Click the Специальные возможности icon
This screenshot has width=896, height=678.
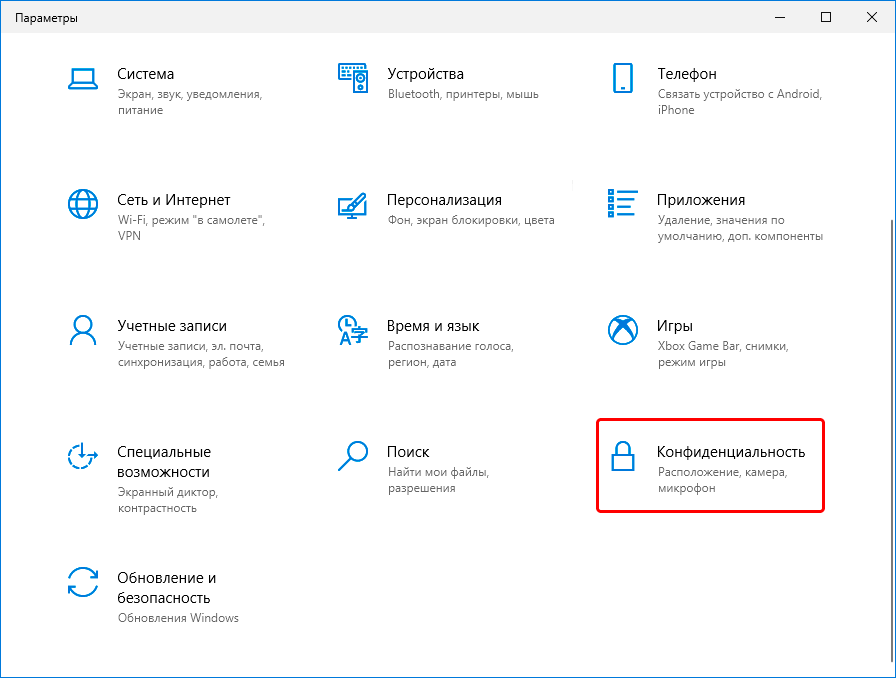click(x=83, y=456)
